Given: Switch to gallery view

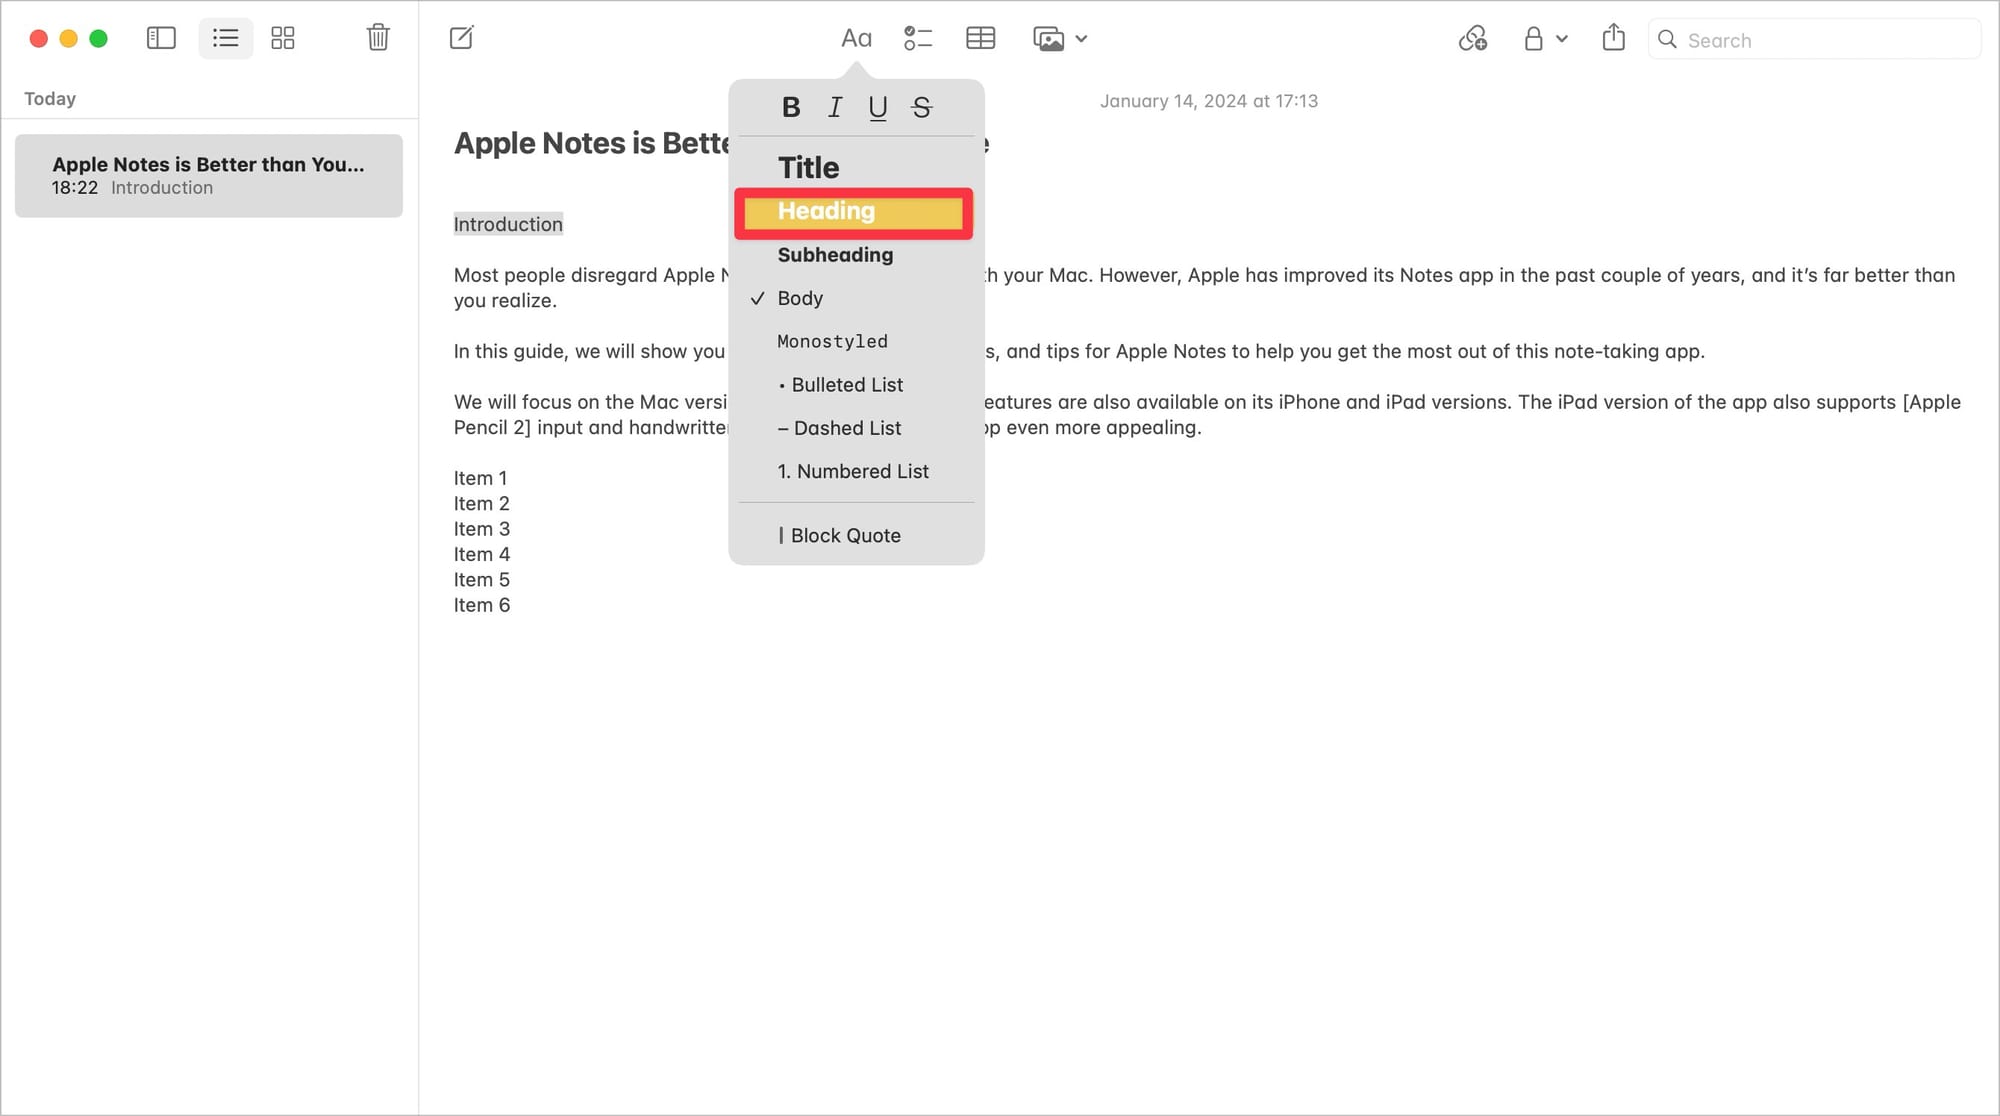Looking at the screenshot, I should pos(283,38).
